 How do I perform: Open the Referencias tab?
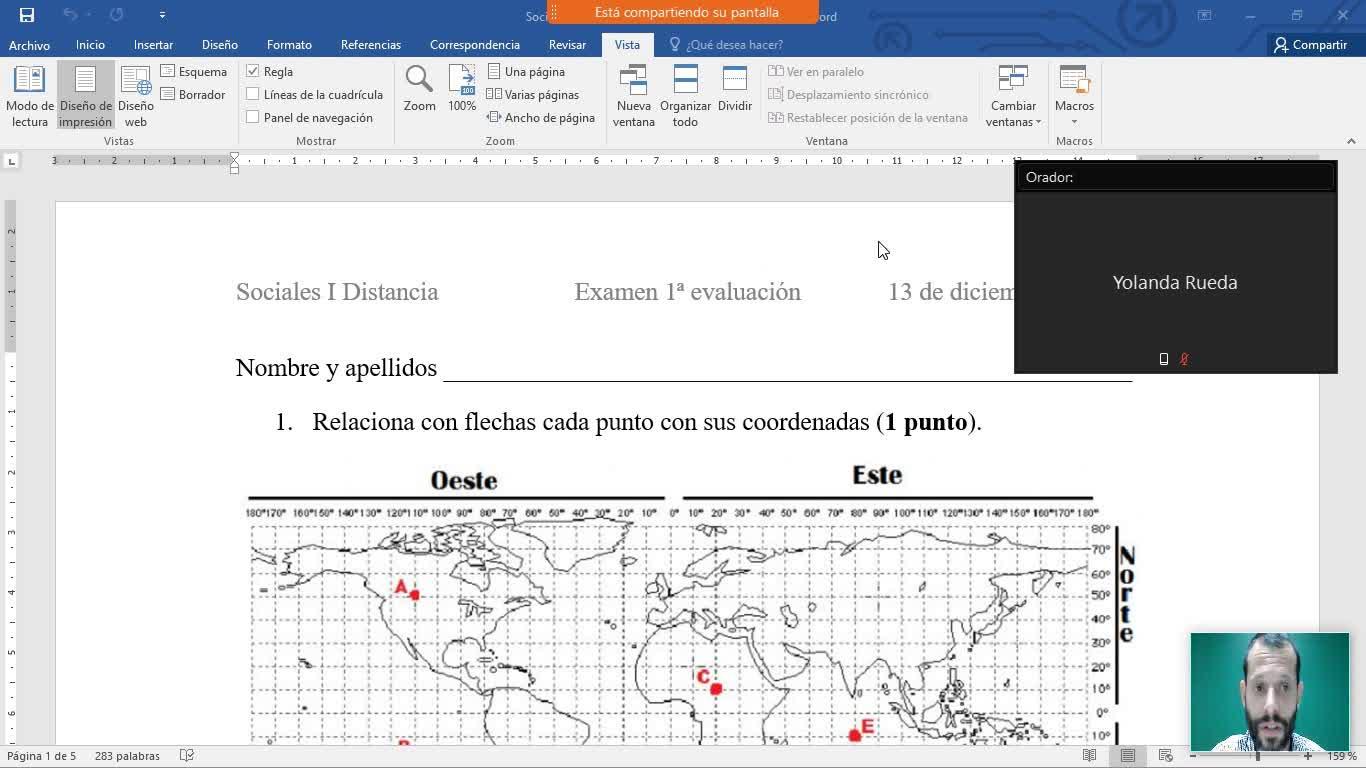coord(370,45)
